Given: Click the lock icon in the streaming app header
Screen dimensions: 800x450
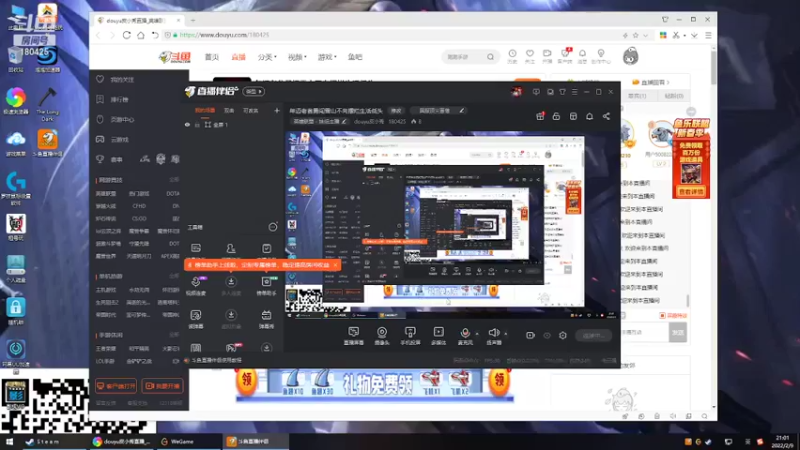Looking at the screenshot, I should coord(556,116).
